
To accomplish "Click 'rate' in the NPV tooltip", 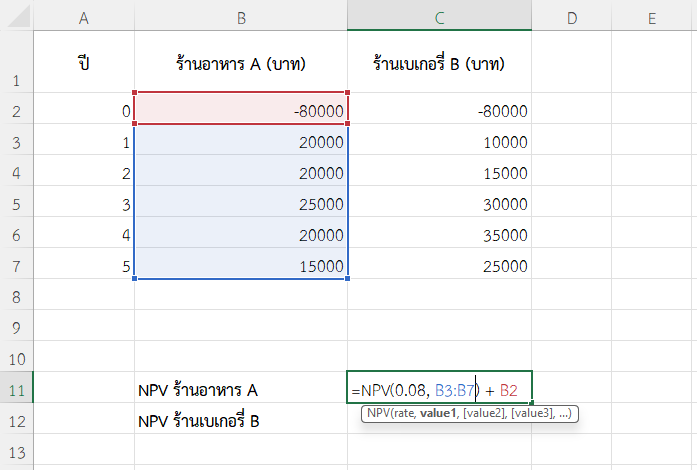I will pyautogui.click(x=404, y=413).
